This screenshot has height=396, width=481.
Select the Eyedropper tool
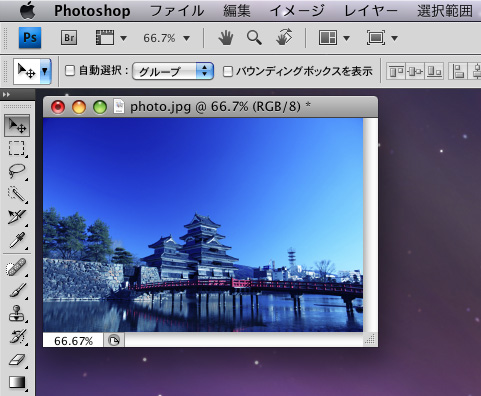pyautogui.click(x=17, y=240)
